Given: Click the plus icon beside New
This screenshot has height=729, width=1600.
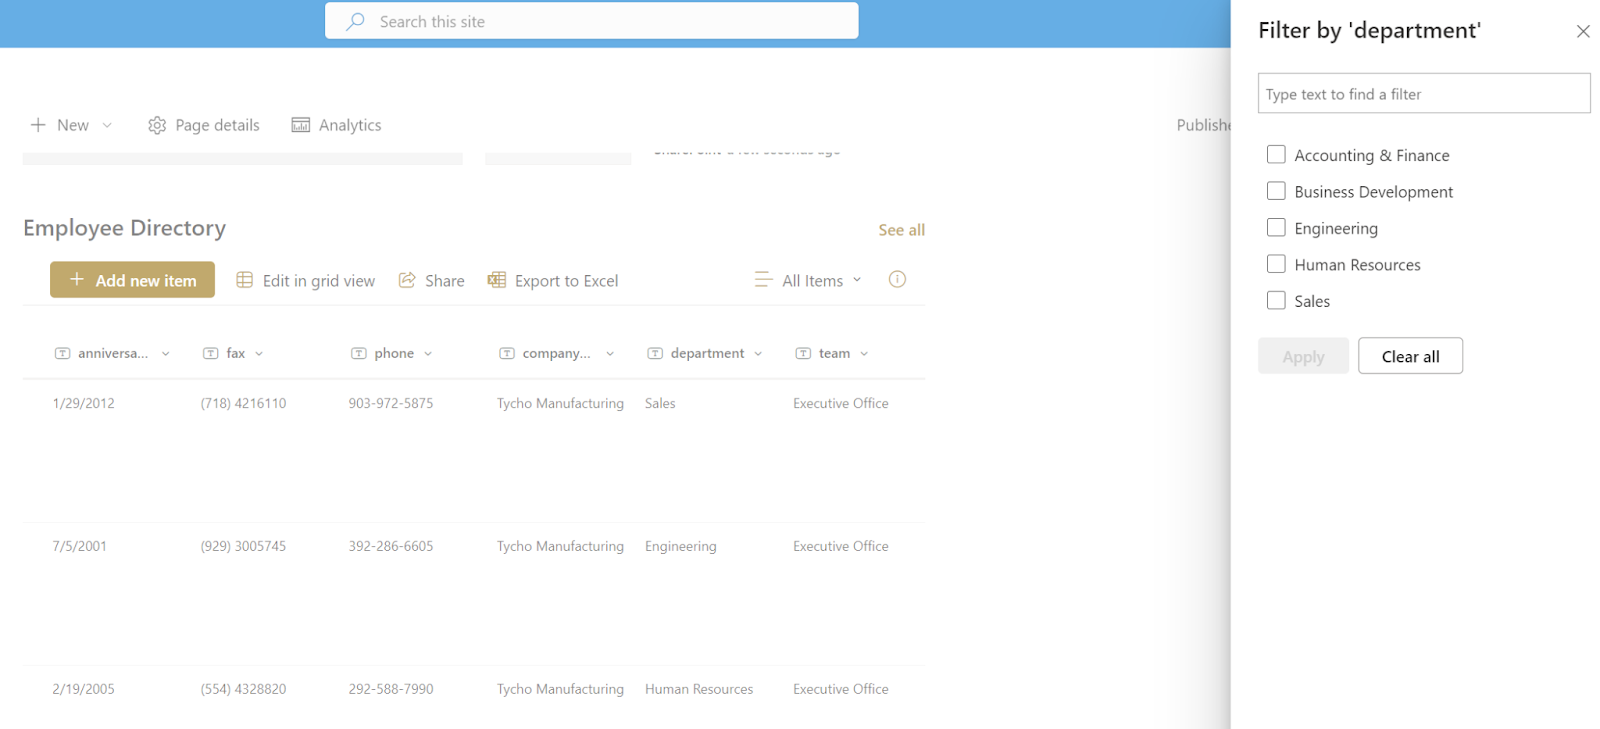Looking at the screenshot, I should [38, 125].
